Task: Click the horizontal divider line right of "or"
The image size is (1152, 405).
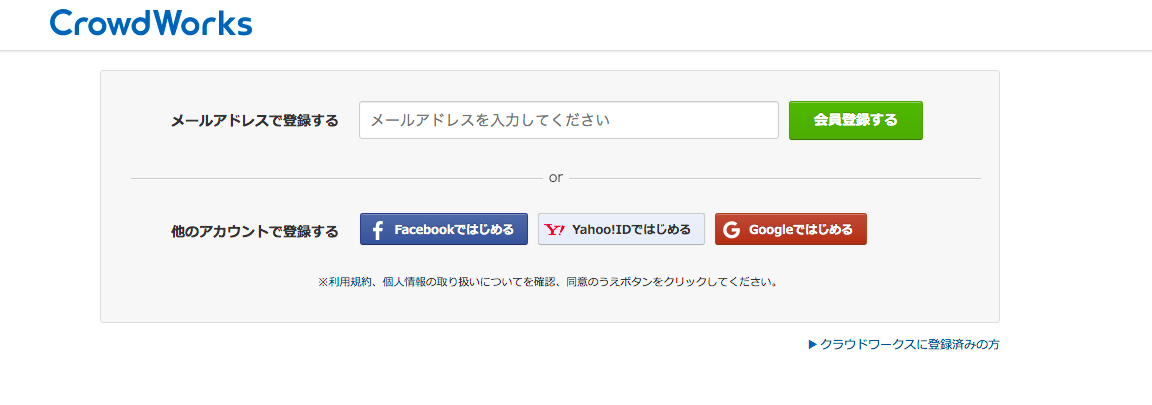Action: click(775, 178)
